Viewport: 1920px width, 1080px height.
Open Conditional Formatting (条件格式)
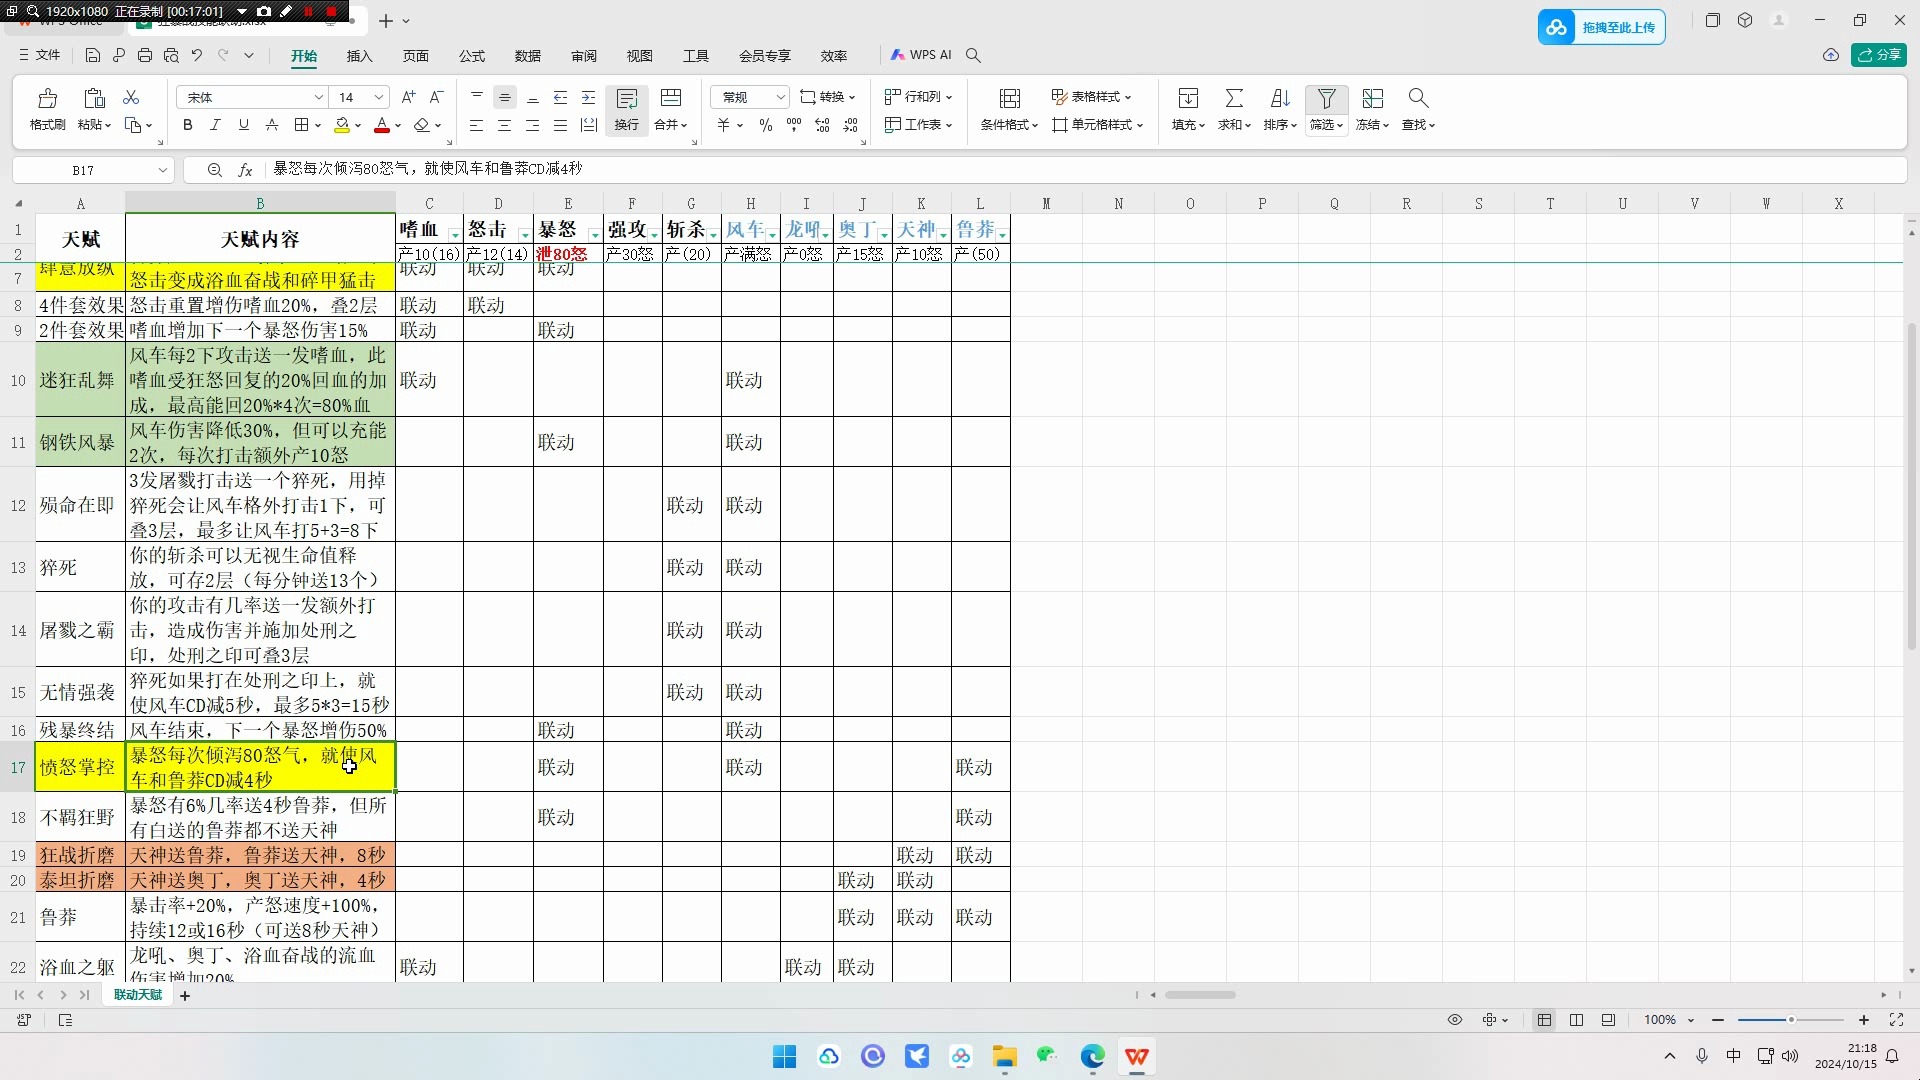[1009, 110]
